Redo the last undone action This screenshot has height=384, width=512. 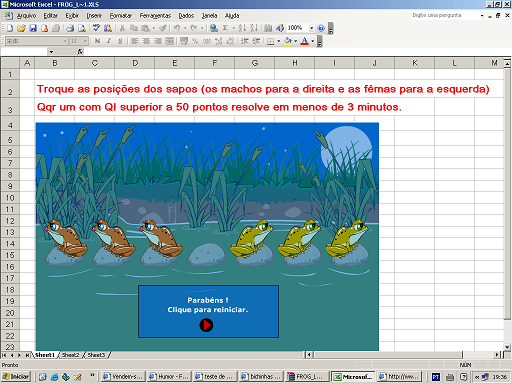coord(194,28)
